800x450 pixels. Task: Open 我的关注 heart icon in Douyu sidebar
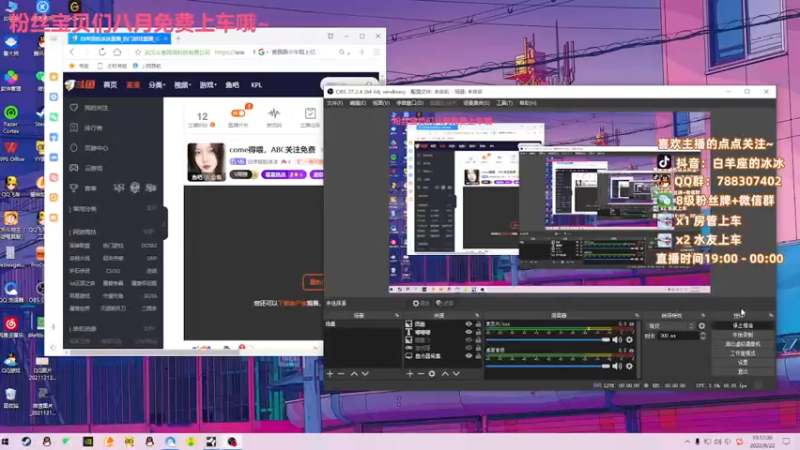coord(74,108)
